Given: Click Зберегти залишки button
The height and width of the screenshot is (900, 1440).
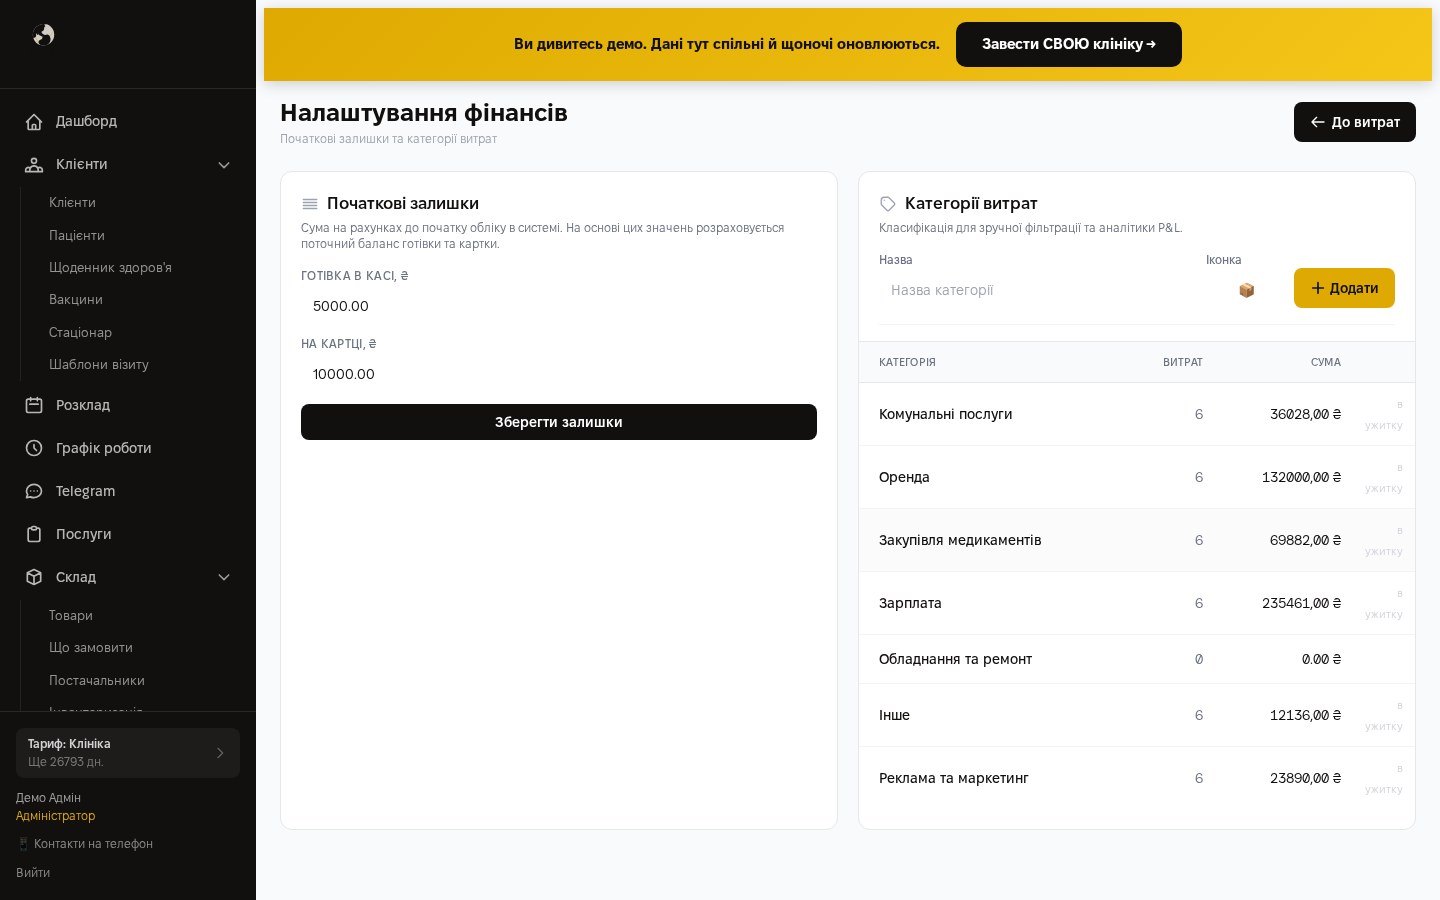Looking at the screenshot, I should [x=559, y=422].
